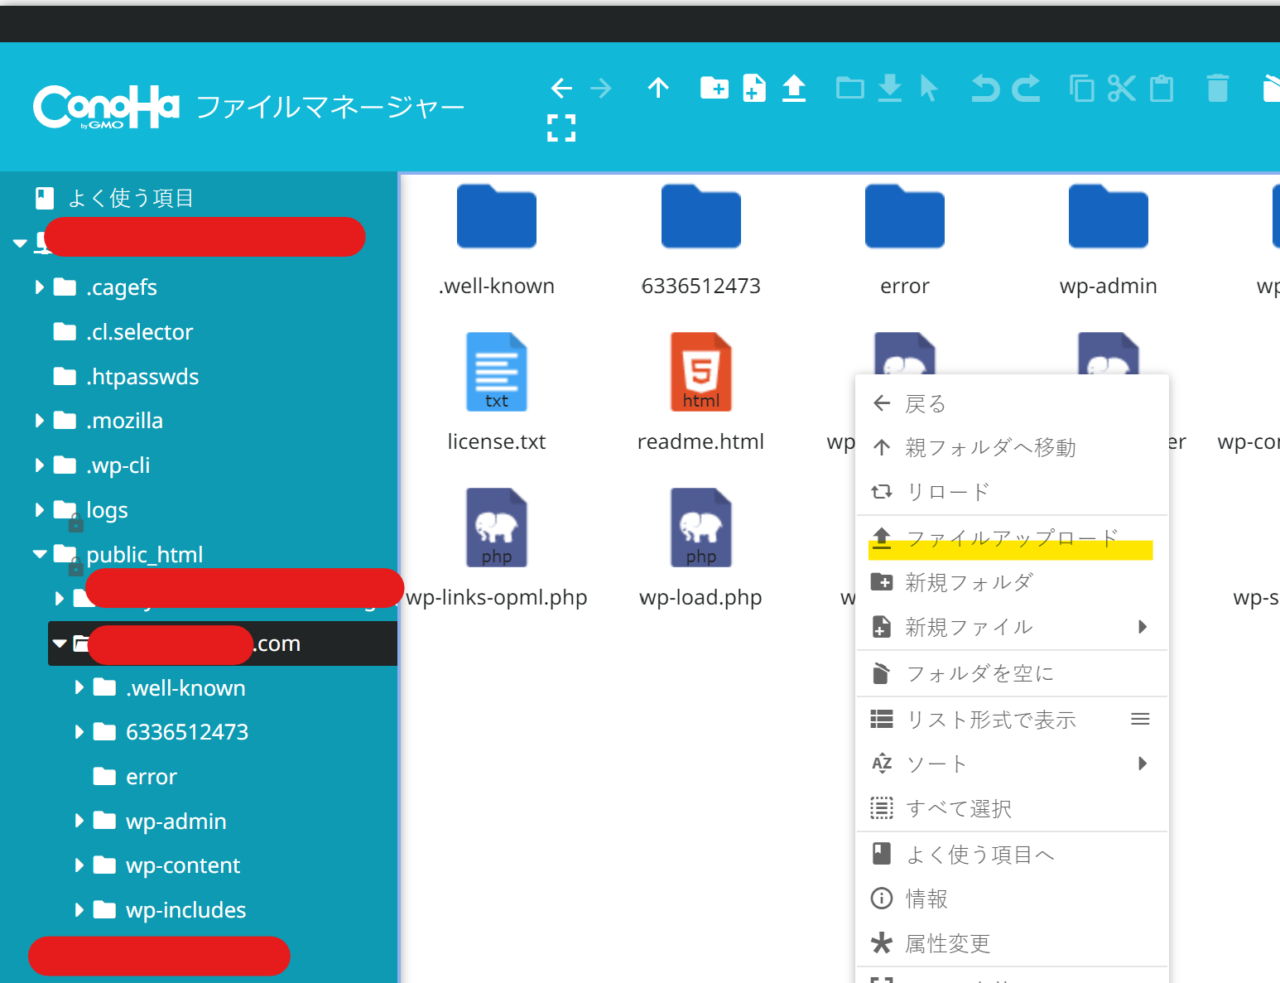The width and height of the screenshot is (1280, 983).
Task: Choose 属性変更 in the context menu
Action: click(x=1012, y=944)
